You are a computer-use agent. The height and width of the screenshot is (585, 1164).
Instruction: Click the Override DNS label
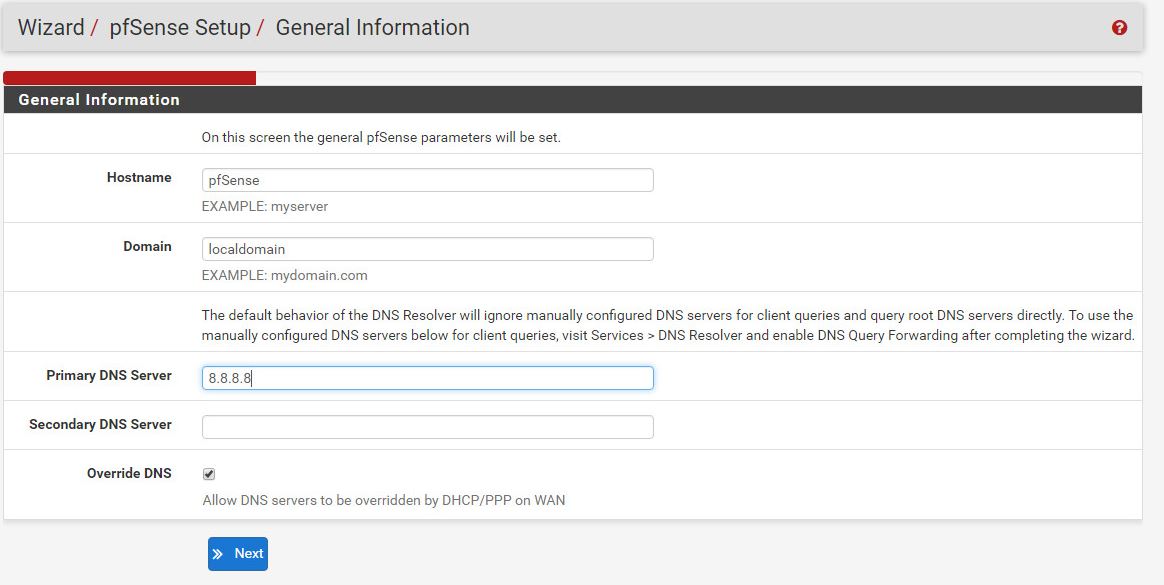pos(129,474)
